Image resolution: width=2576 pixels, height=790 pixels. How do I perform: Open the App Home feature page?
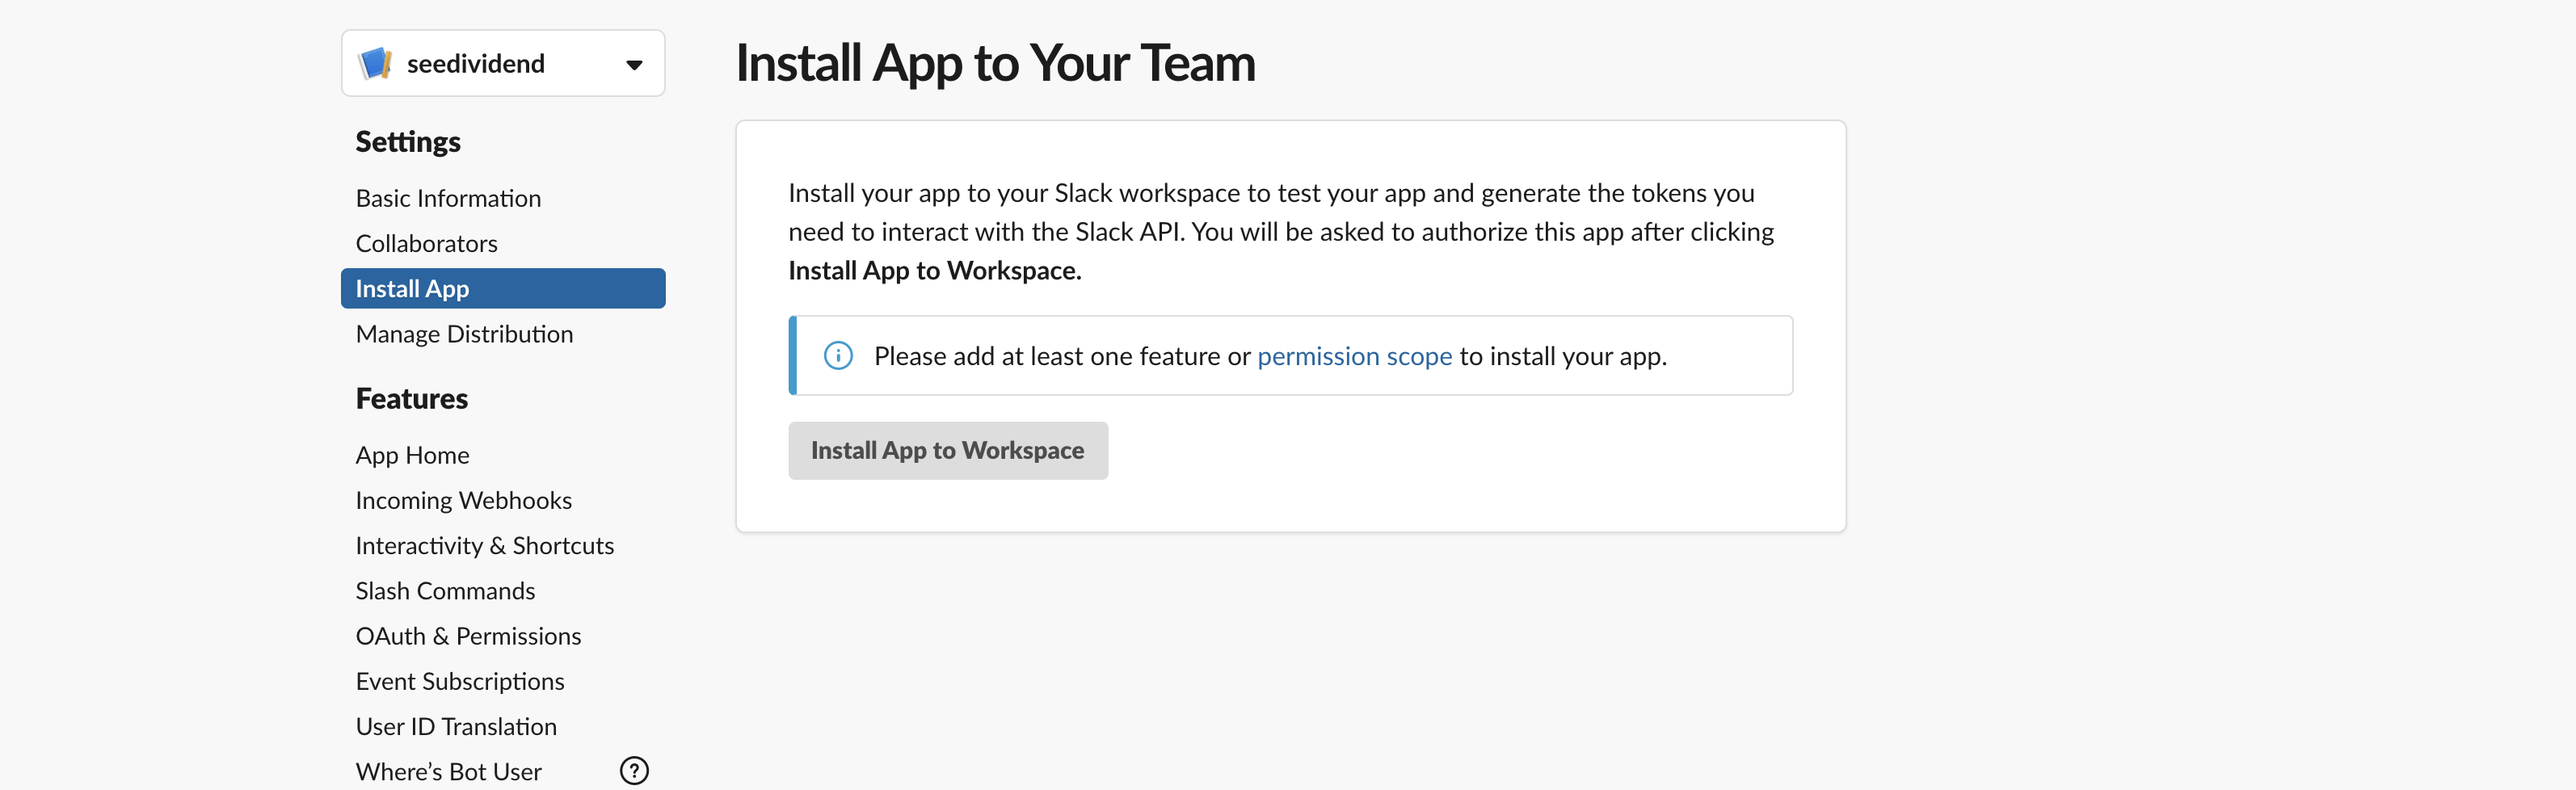pyautogui.click(x=412, y=455)
